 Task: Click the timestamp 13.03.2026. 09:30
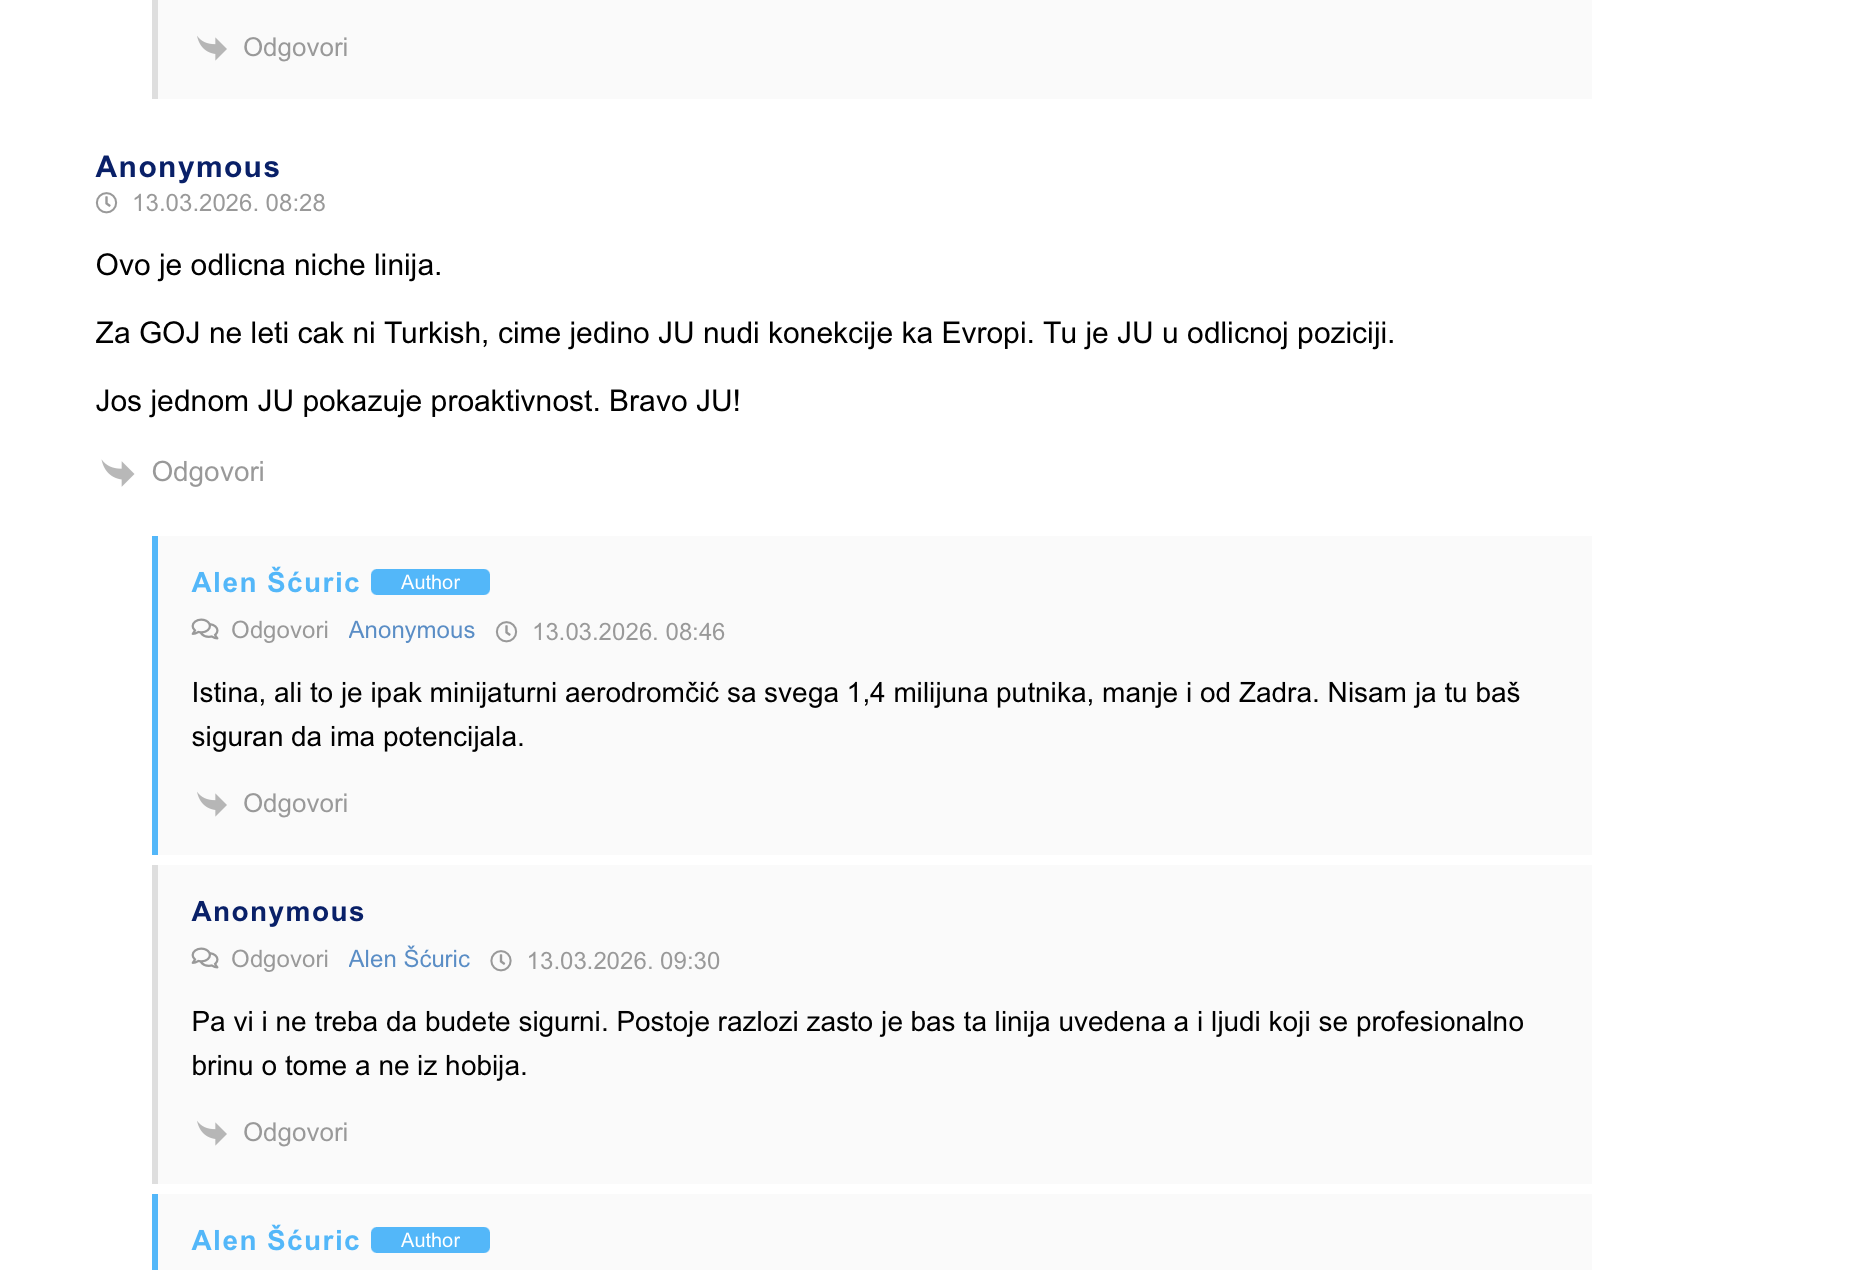click(x=623, y=961)
